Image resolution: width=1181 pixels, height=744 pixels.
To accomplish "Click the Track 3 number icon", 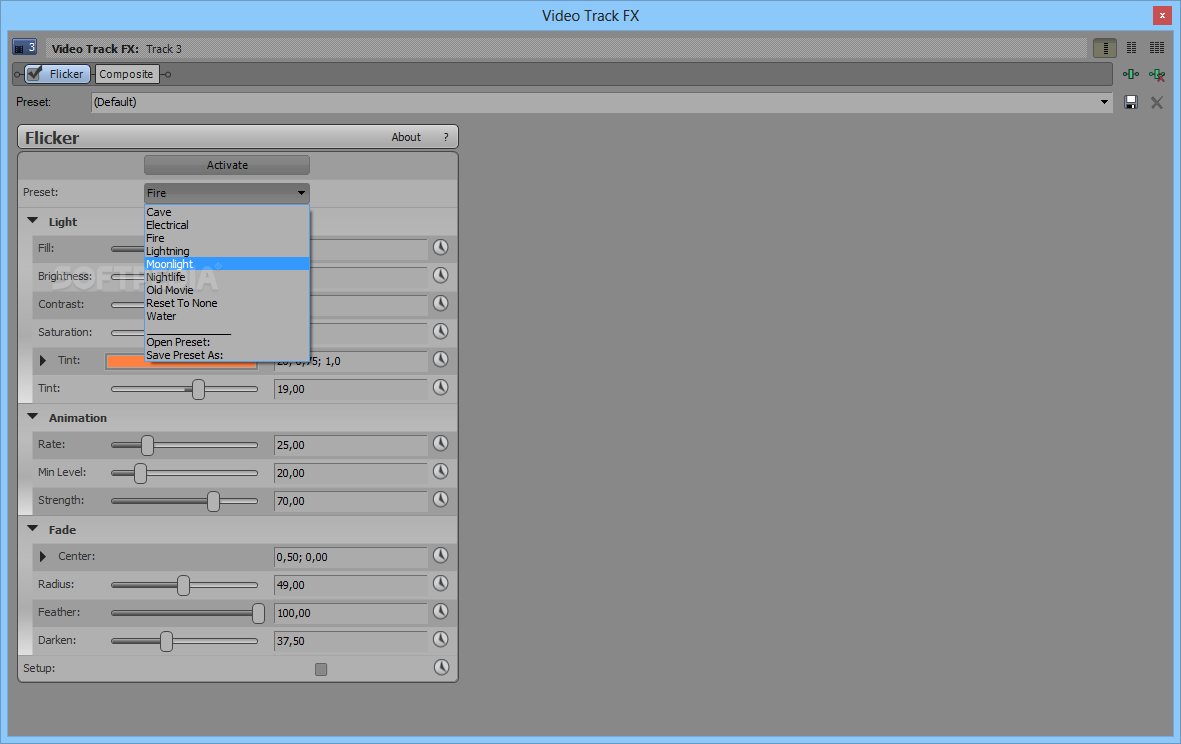I will [x=25, y=47].
